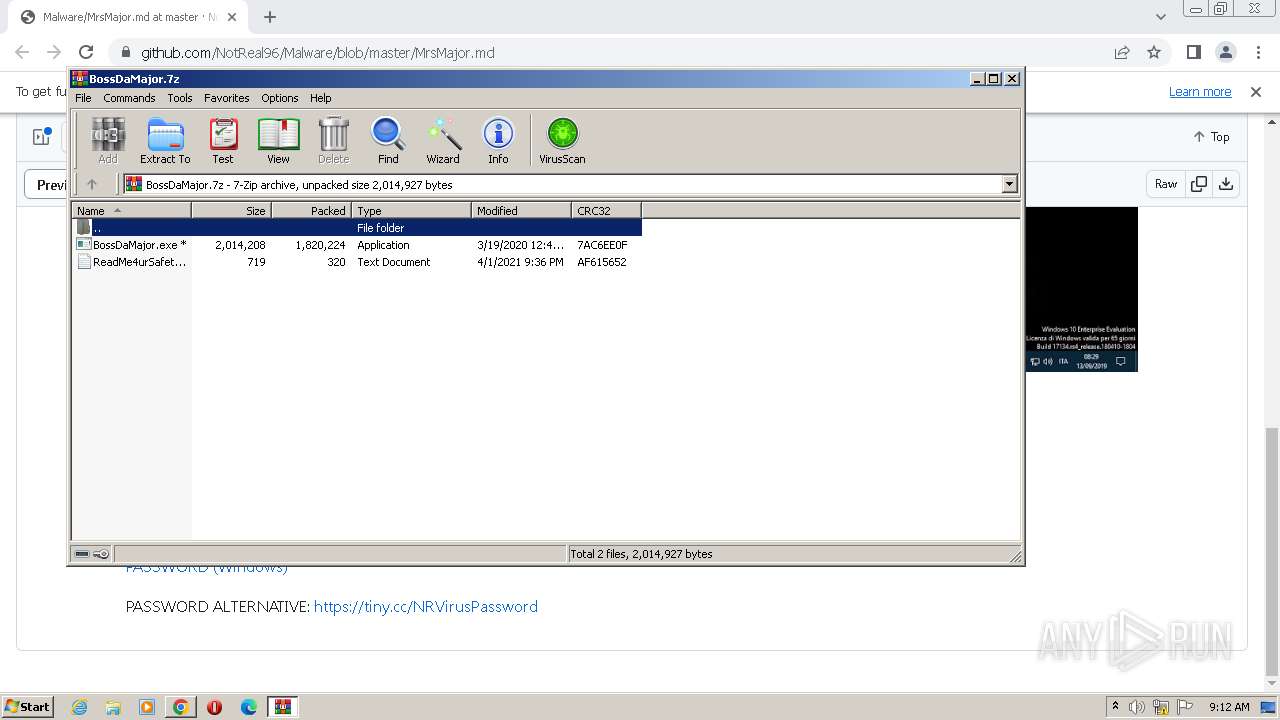Image resolution: width=1280 pixels, height=720 pixels.
Task: Share this page icon in address bar
Action: point(1122,52)
